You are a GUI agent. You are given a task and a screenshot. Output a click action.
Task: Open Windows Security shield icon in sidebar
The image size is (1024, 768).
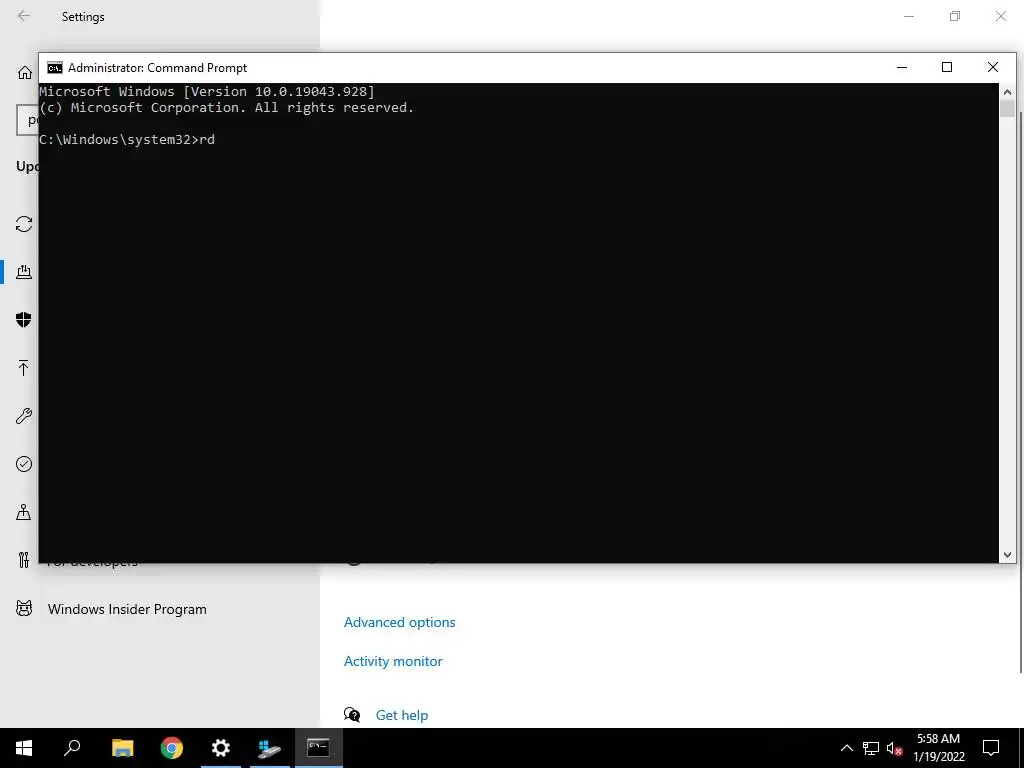pyautogui.click(x=24, y=319)
